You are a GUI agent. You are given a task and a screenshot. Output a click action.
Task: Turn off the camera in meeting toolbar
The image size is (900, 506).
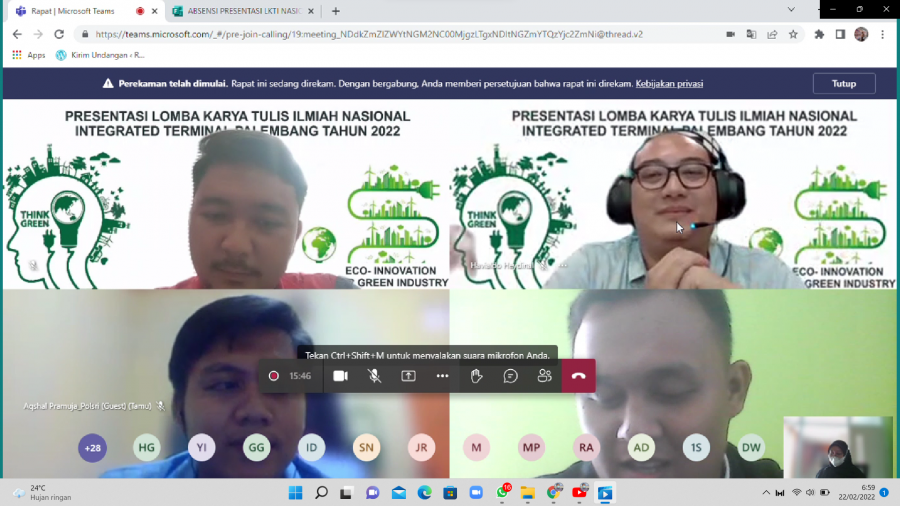(340, 376)
